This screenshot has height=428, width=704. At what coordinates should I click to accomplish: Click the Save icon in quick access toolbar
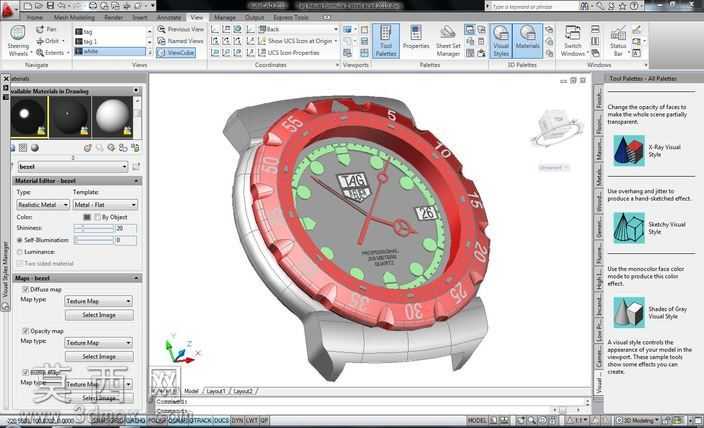pos(50,5)
